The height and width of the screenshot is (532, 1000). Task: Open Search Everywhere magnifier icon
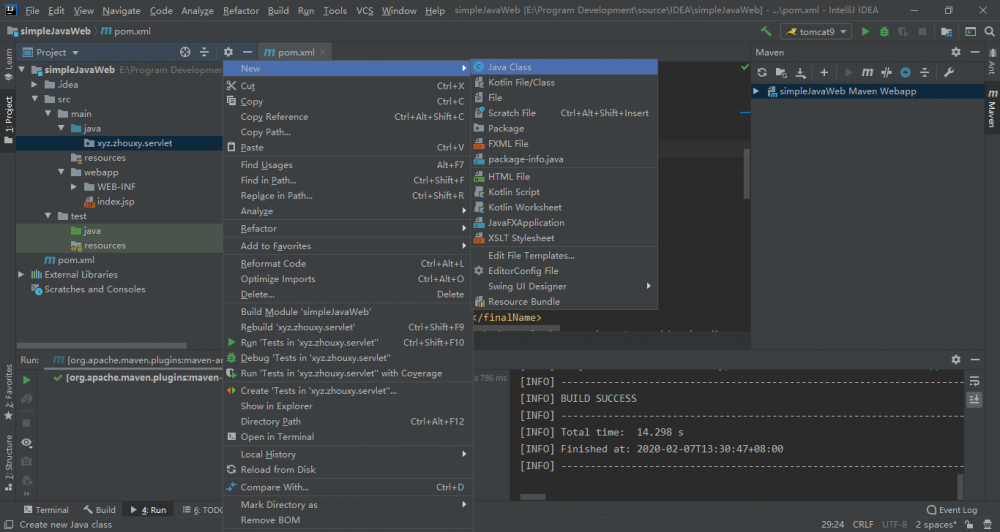point(989,31)
